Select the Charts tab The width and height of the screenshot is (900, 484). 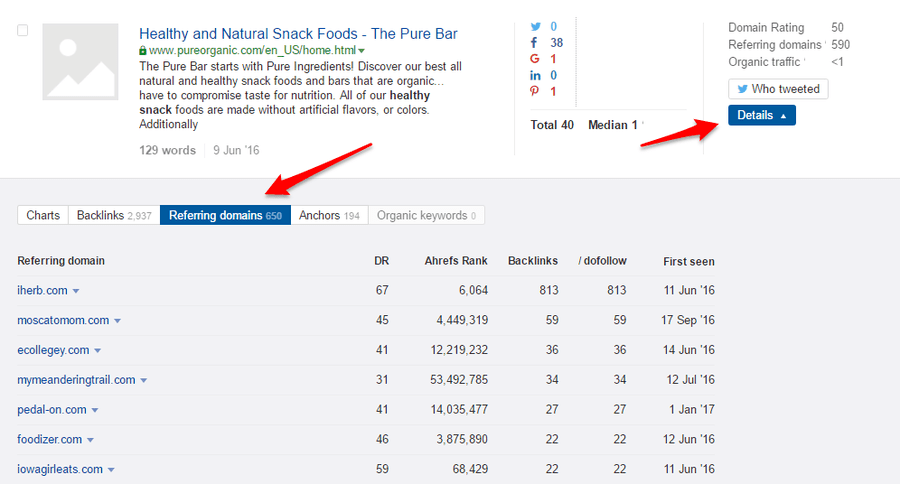[43, 215]
